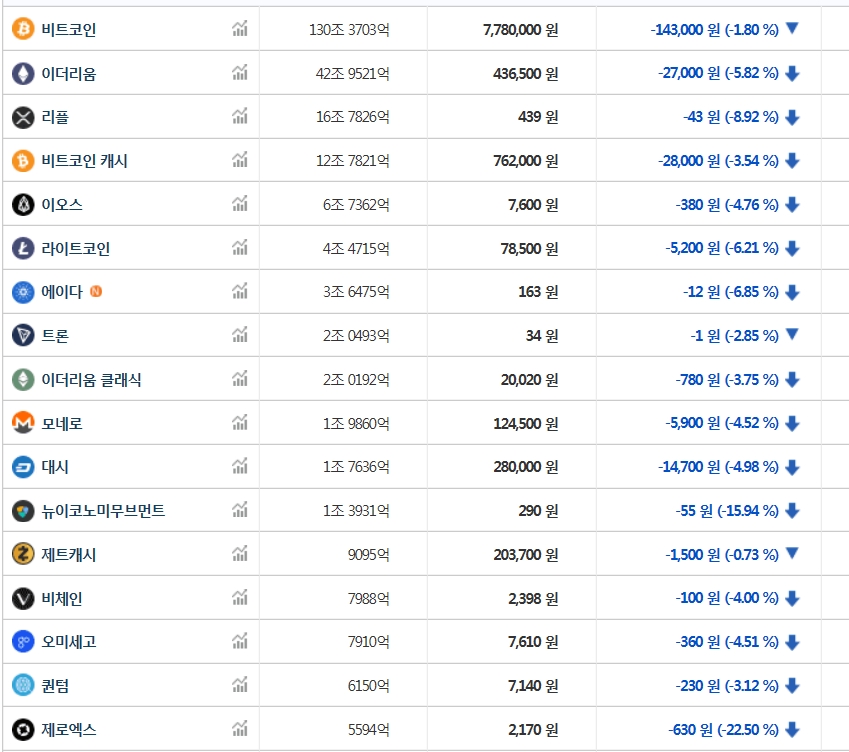Click the Monero (모네로) coin logo
Image resolution: width=849 pixels, height=752 pixels.
tap(23, 423)
